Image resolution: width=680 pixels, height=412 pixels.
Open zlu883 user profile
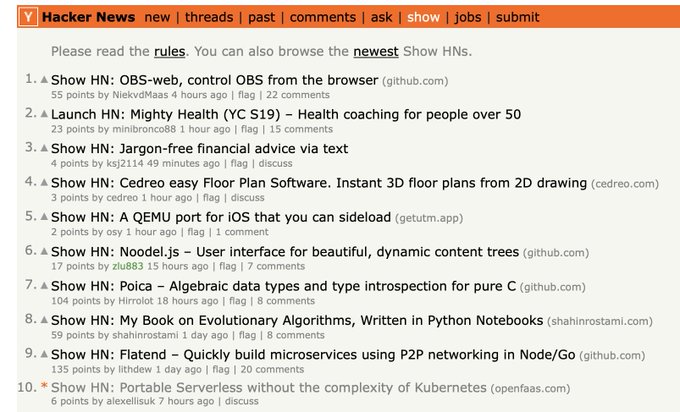(128, 266)
